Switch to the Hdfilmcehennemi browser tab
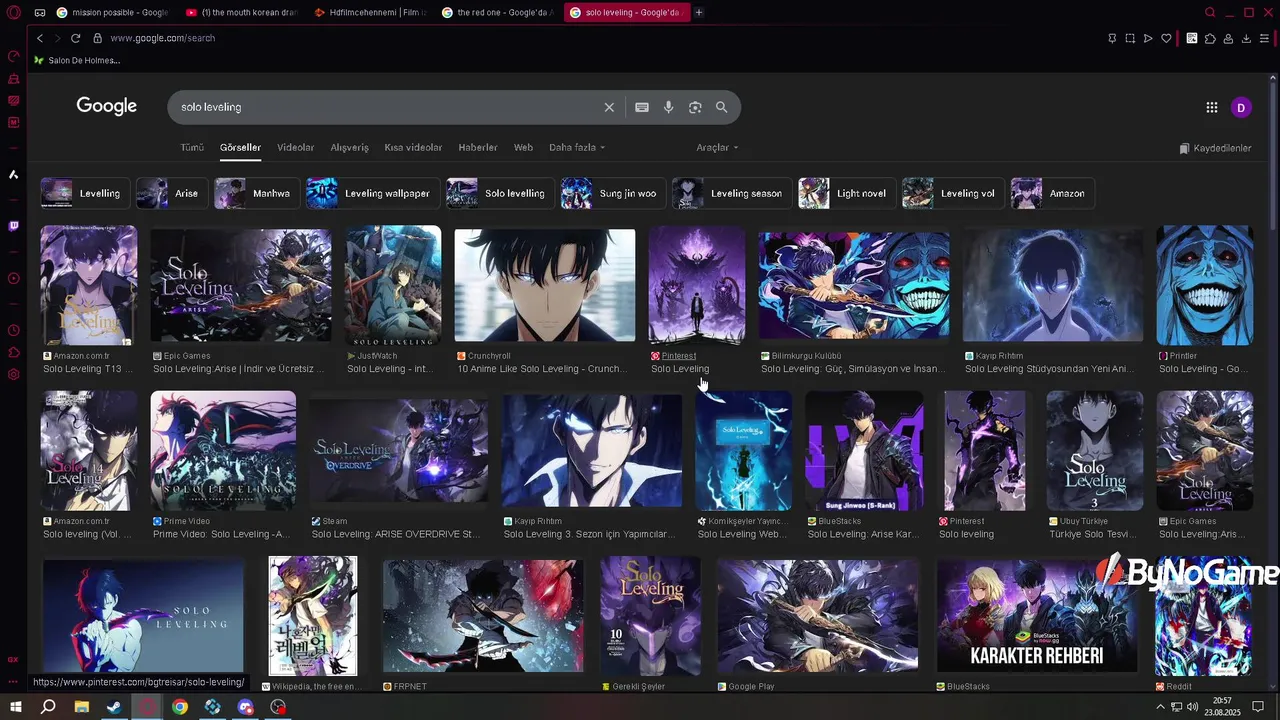Viewport: 1280px width, 720px height. point(370,12)
